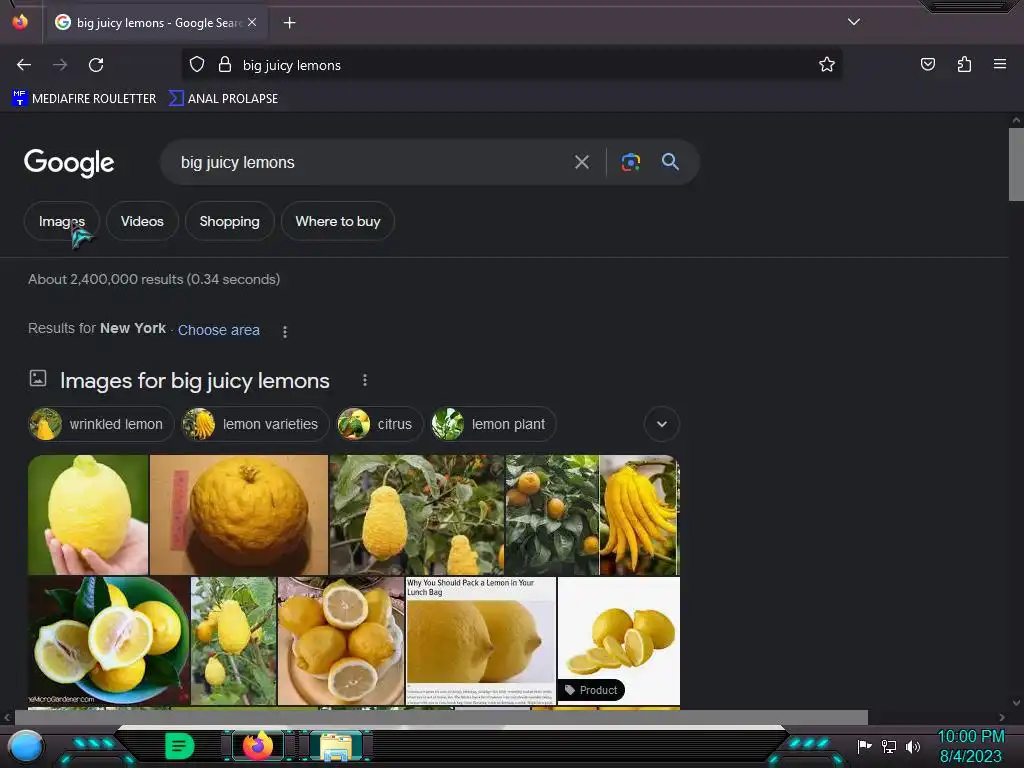Open the Start orb button
This screenshot has width=1024, height=768.
pos(26,747)
